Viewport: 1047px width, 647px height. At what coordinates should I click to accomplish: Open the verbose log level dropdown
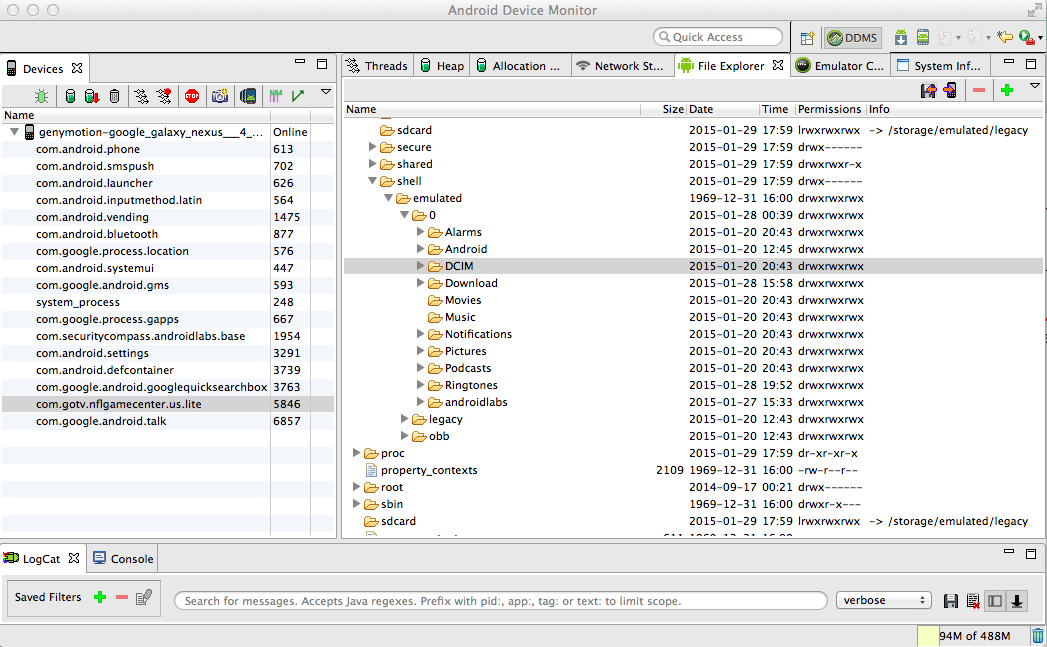click(884, 601)
